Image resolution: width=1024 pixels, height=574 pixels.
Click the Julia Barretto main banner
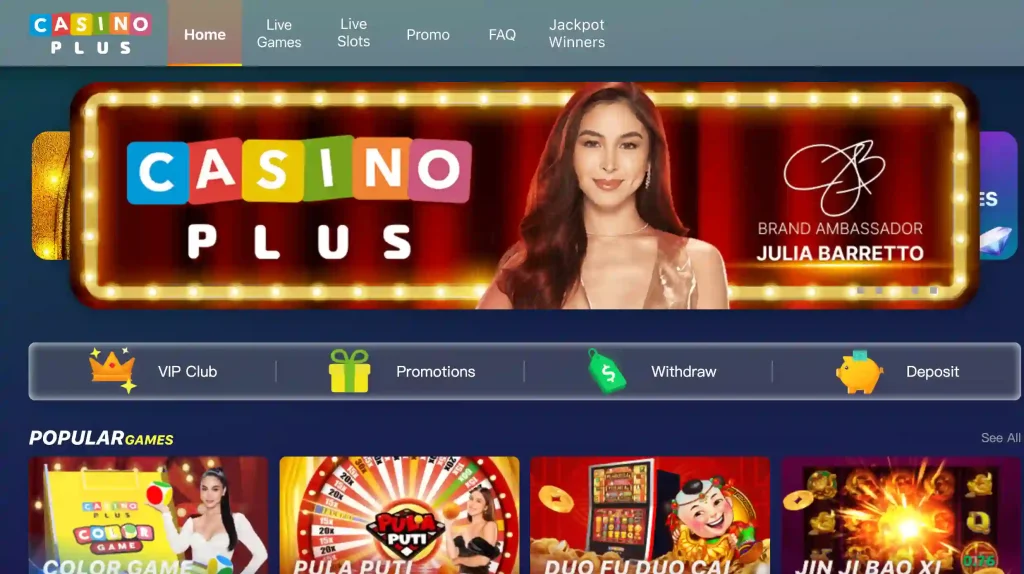pyautogui.click(x=524, y=195)
